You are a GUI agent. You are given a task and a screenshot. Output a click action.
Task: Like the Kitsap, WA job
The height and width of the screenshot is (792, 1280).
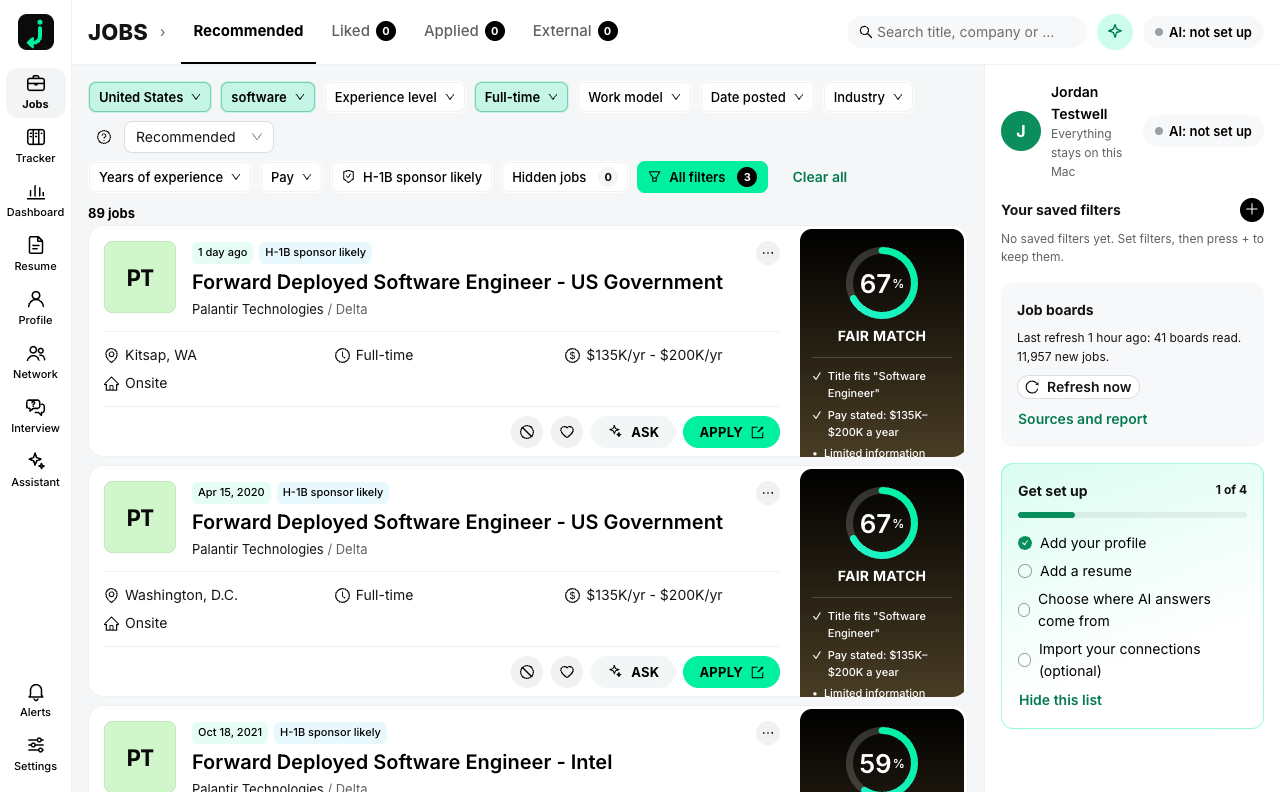(x=567, y=432)
